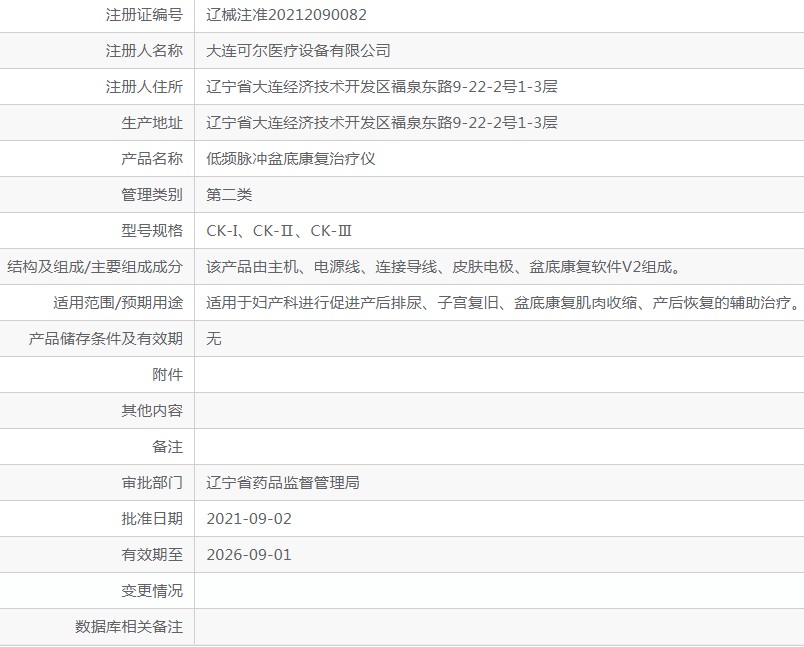Select model spec CK-Ⅰ、CK-Ⅱ、CK-Ⅲ
Viewport: 804px width, 647px height.
[279, 231]
